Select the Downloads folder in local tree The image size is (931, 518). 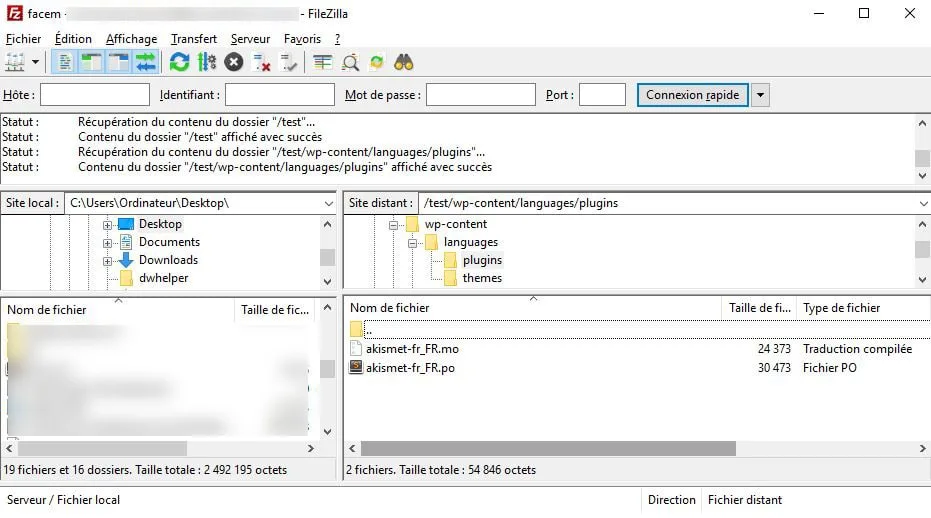coord(168,260)
